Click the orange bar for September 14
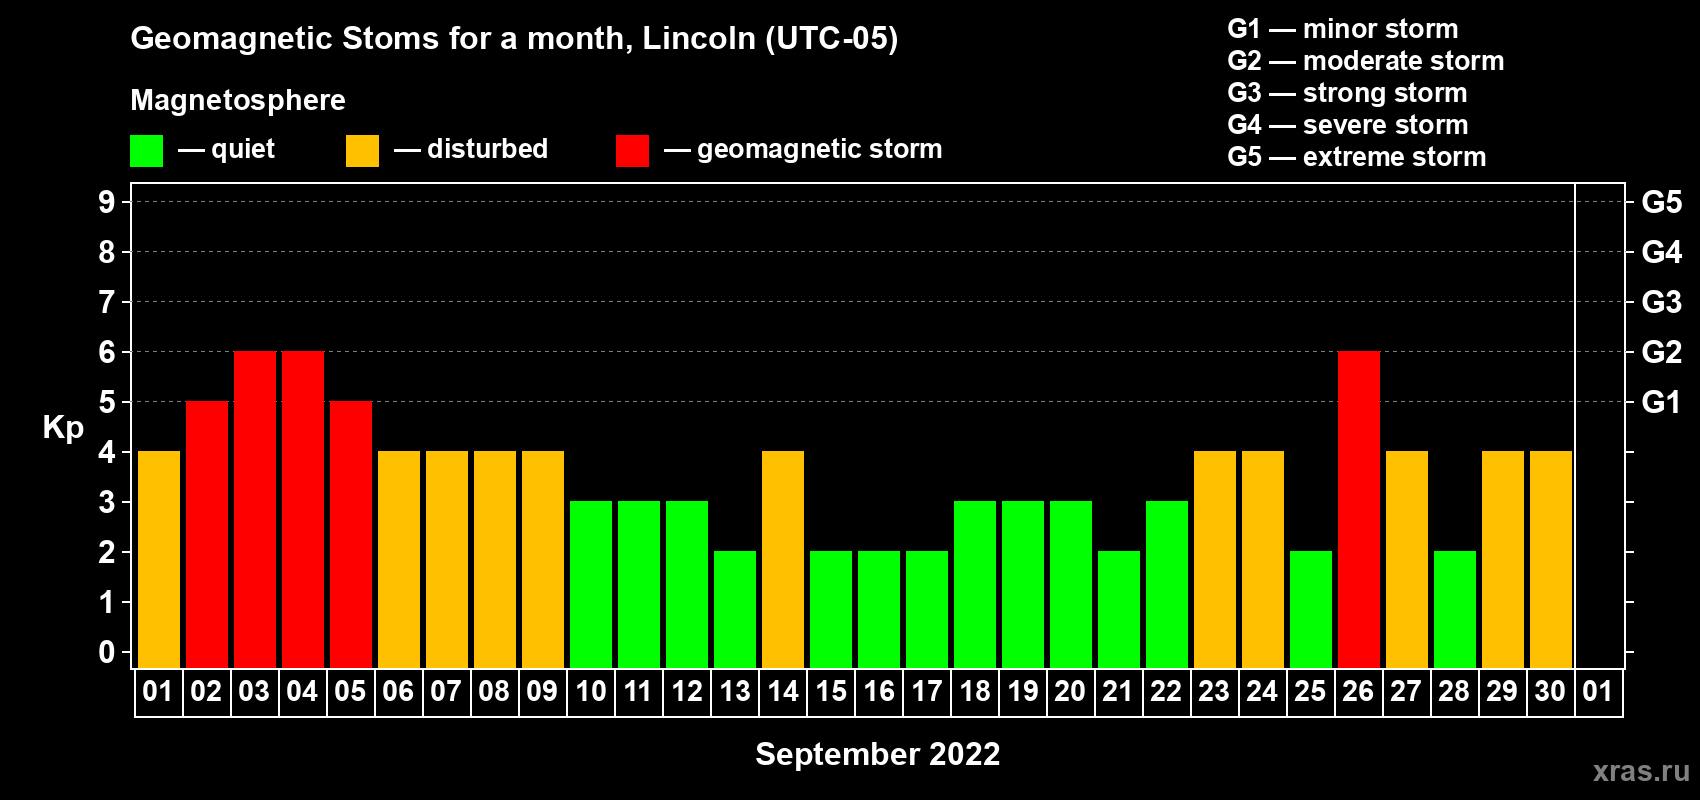 (x=782, y=559)
